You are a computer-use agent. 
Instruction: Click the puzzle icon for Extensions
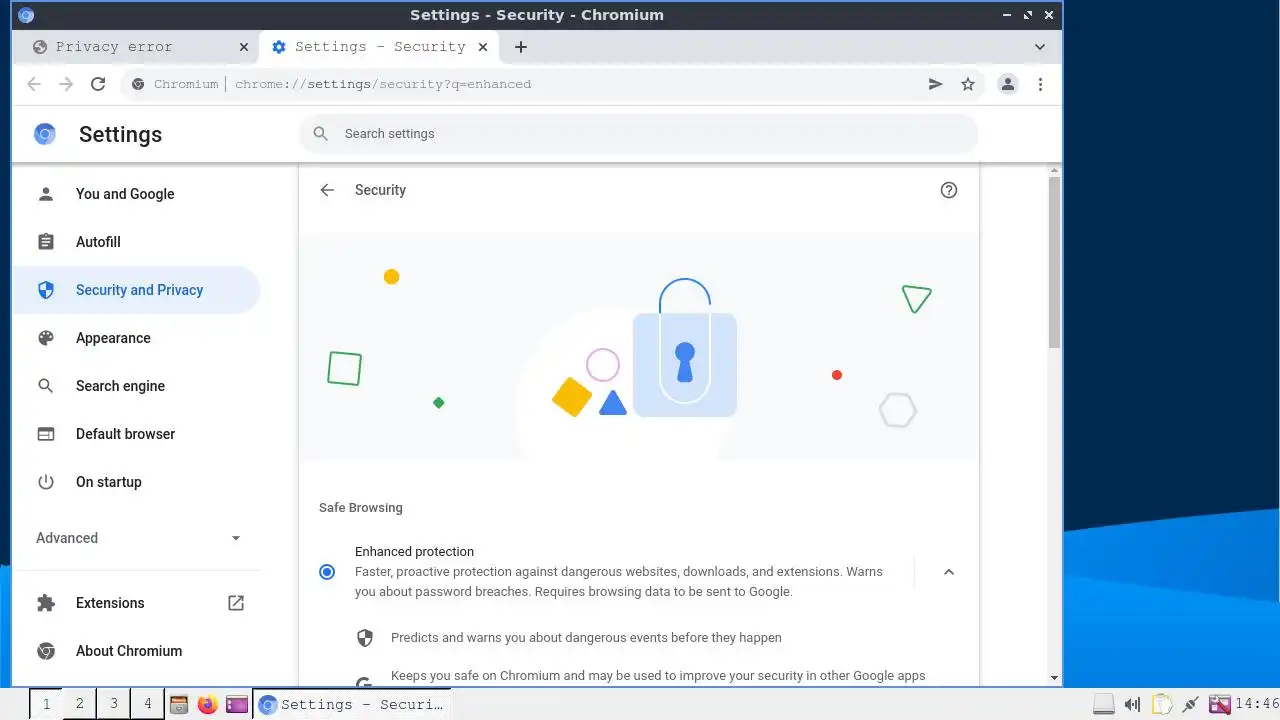[x=46, y=603]
